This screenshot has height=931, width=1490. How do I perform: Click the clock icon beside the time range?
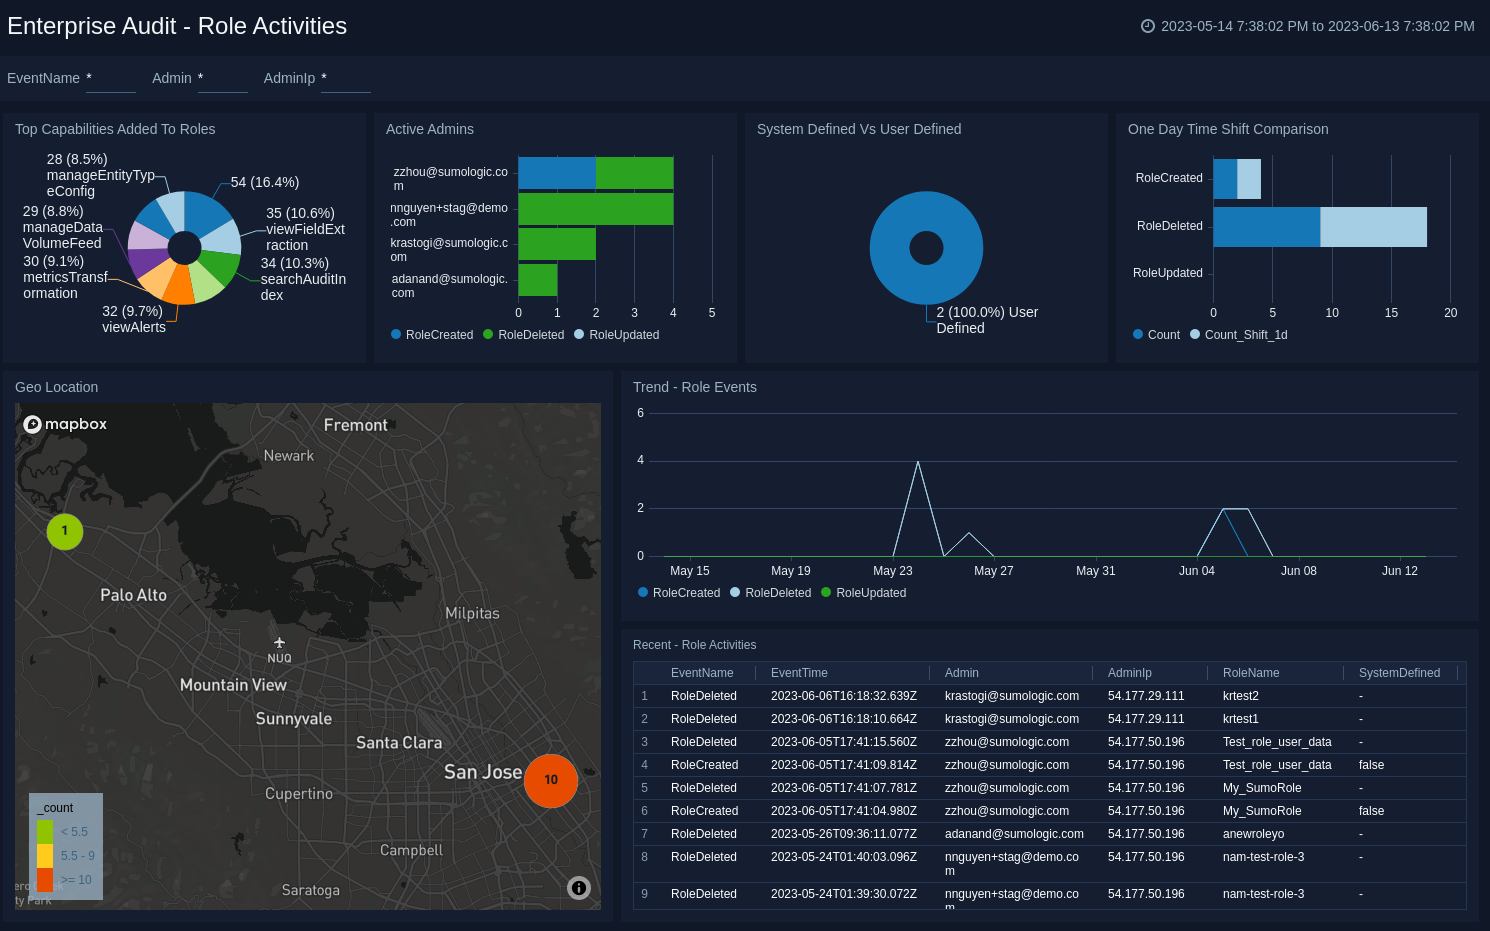point(1148,26)
